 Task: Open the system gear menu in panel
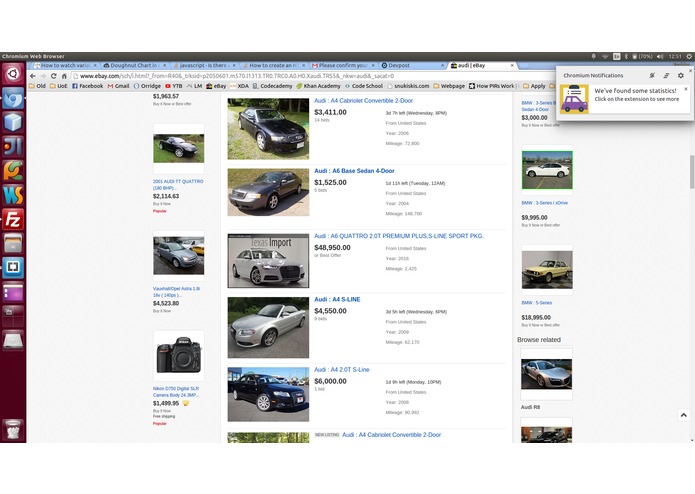[689, 56]
